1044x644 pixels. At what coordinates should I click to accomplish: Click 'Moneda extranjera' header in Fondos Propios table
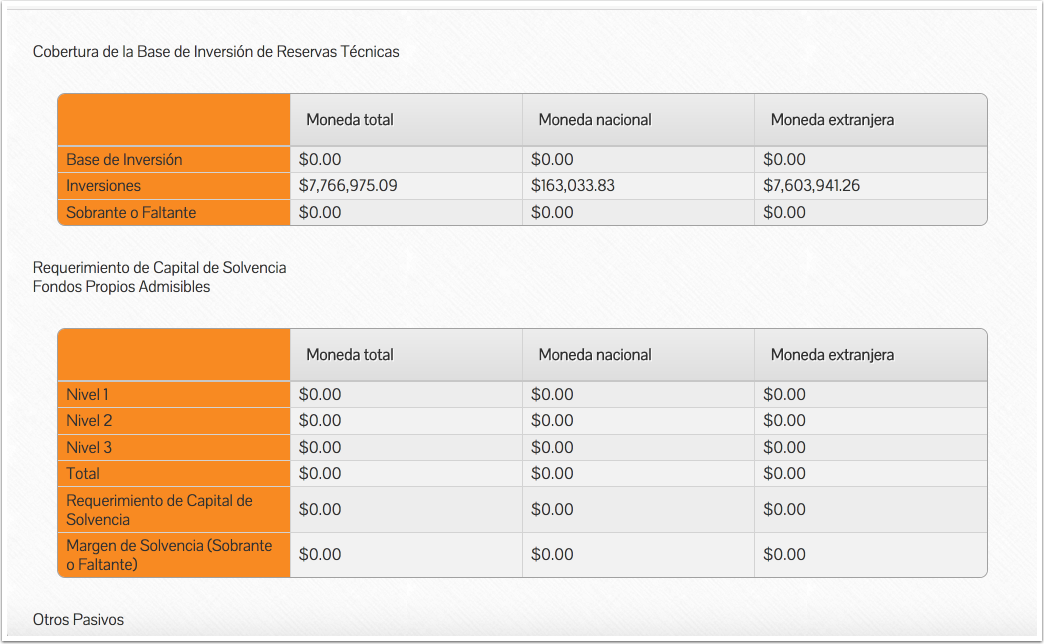coord(832,355)
